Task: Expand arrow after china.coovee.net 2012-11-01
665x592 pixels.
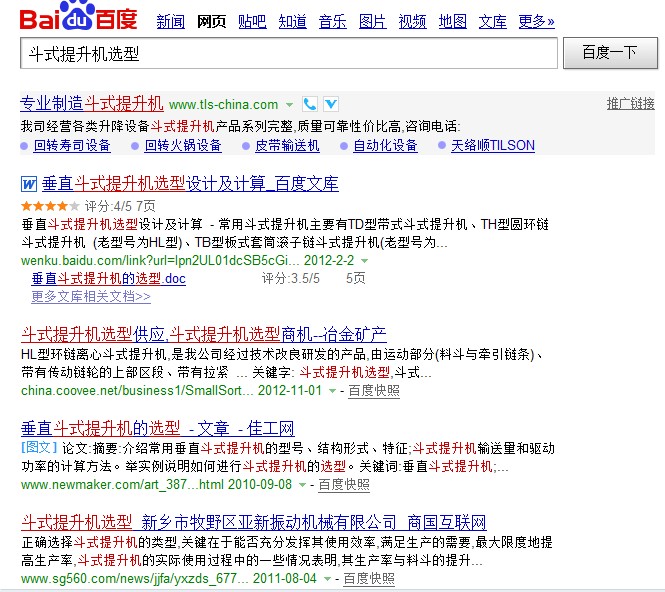Action: (x=332, y=391)
